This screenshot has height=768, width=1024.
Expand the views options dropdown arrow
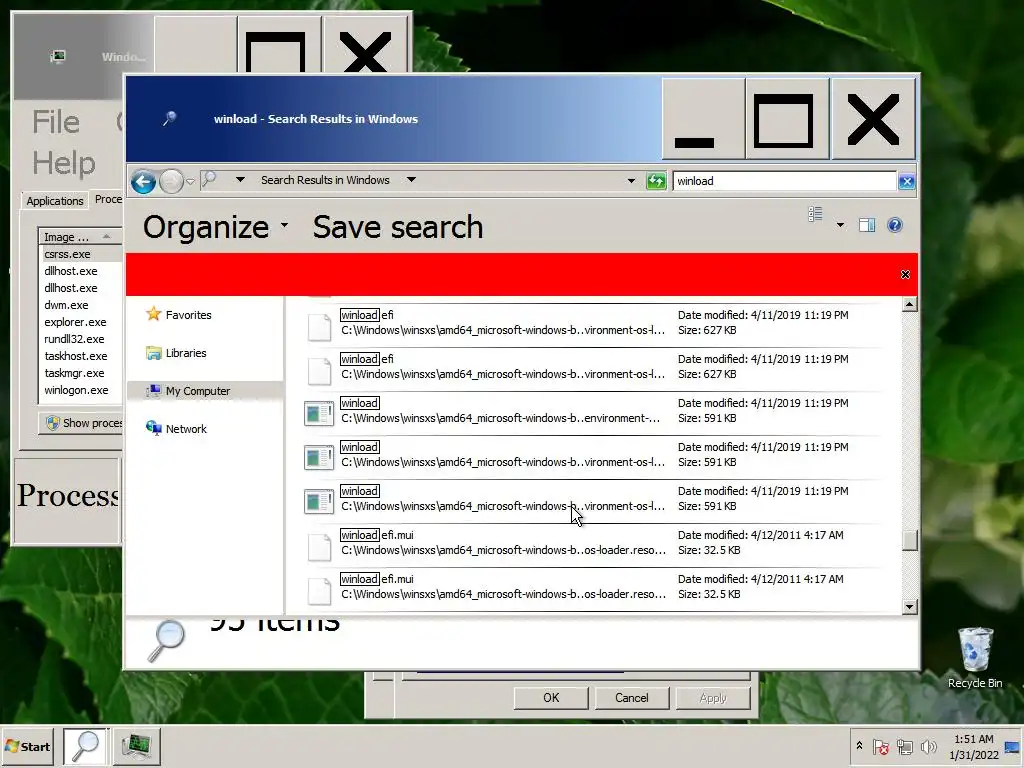coord(840,225)
